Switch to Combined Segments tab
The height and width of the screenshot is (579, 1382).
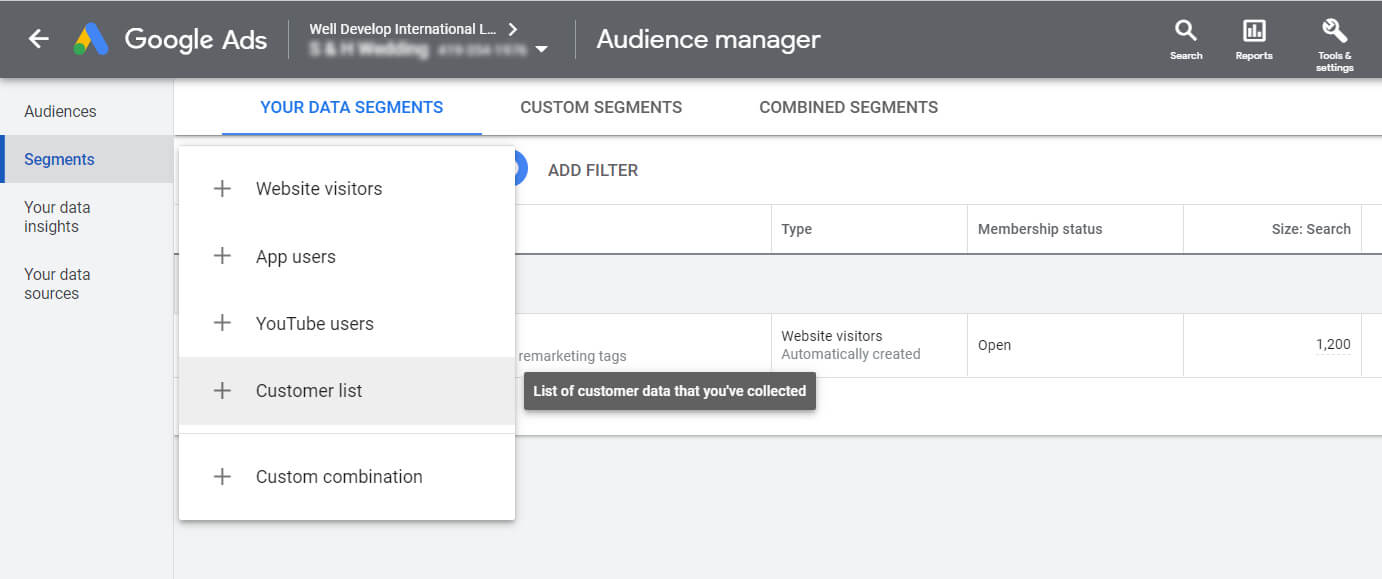(x=848, y=107)
